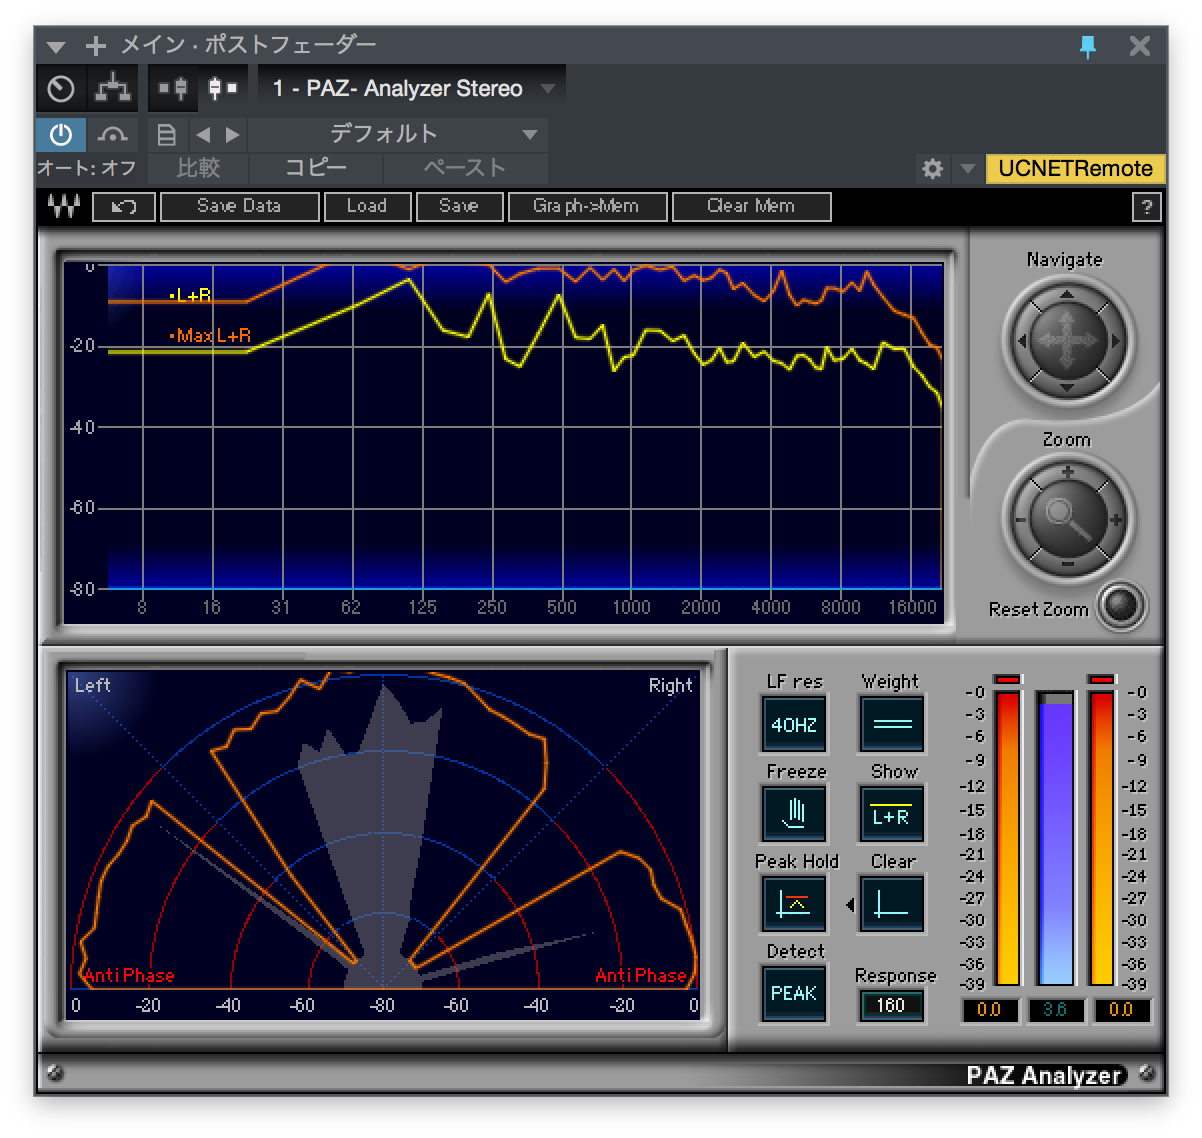Toggle the LF res 40HZ button
Viewport: 1202px width, 1138px height.
click(x=794, y=724)
